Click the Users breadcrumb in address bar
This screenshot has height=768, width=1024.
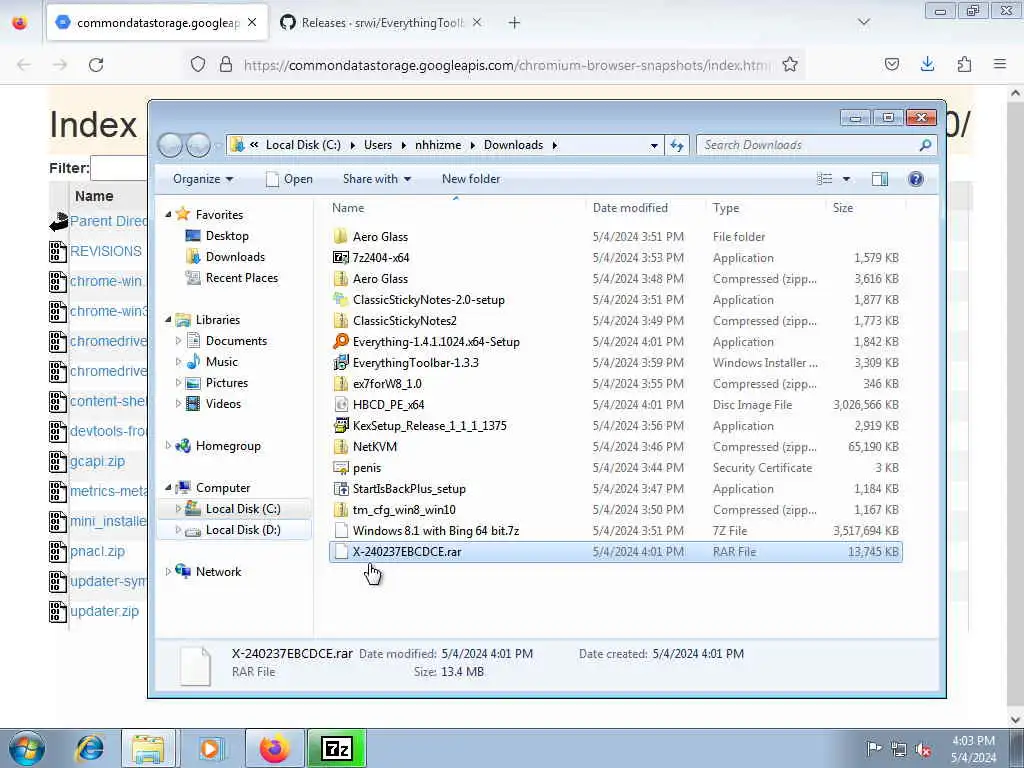(378, 145)
